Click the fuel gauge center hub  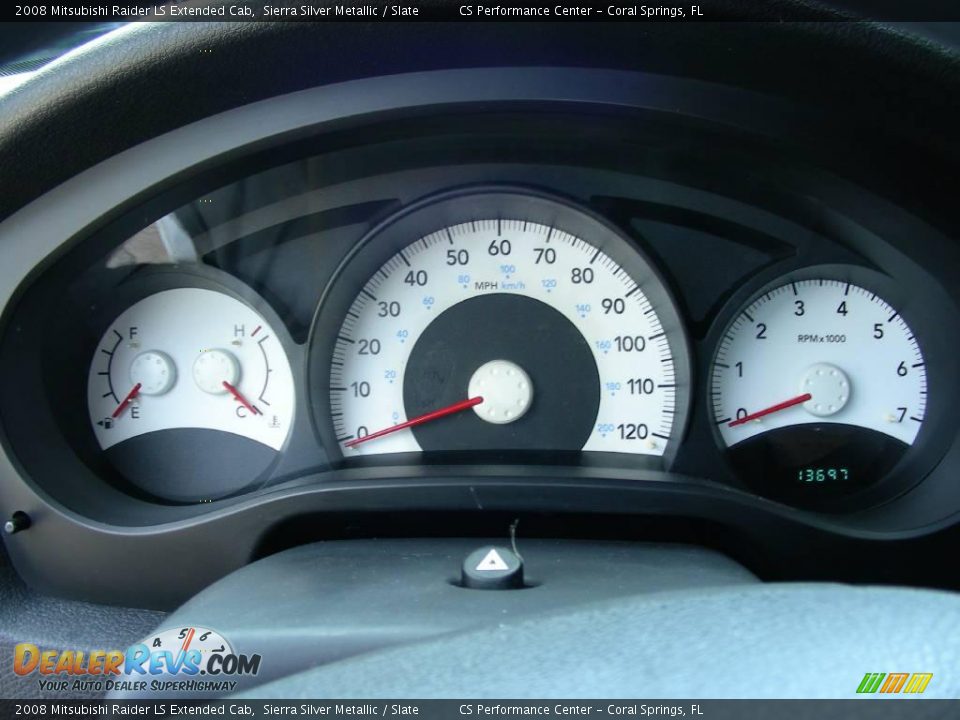(x=153, y=372)
